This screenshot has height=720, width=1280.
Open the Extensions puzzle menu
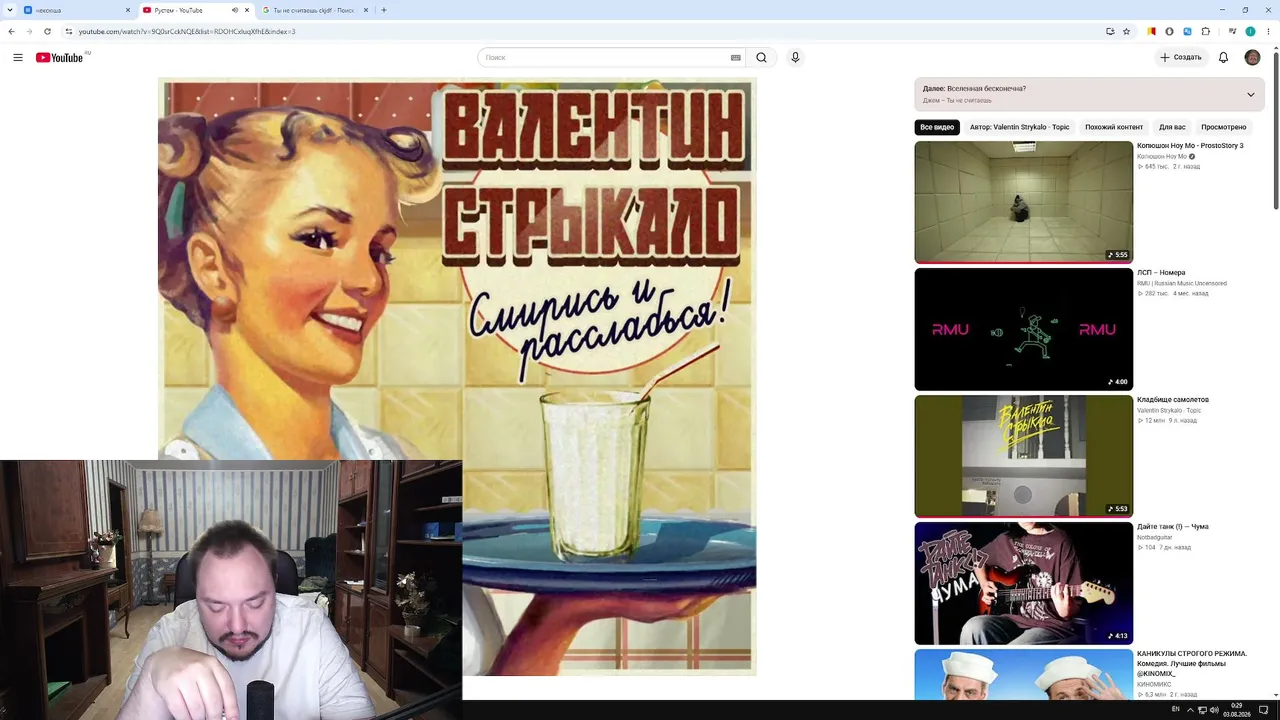pyautogui.click(x=1206, y=31)
